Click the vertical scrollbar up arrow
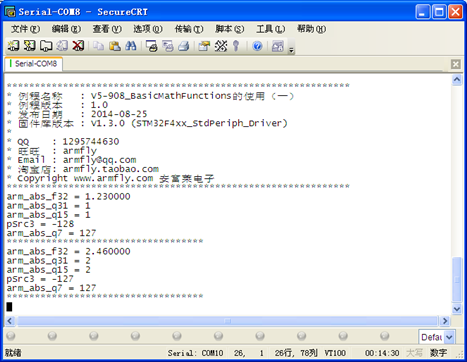 [x=457, y=80]
